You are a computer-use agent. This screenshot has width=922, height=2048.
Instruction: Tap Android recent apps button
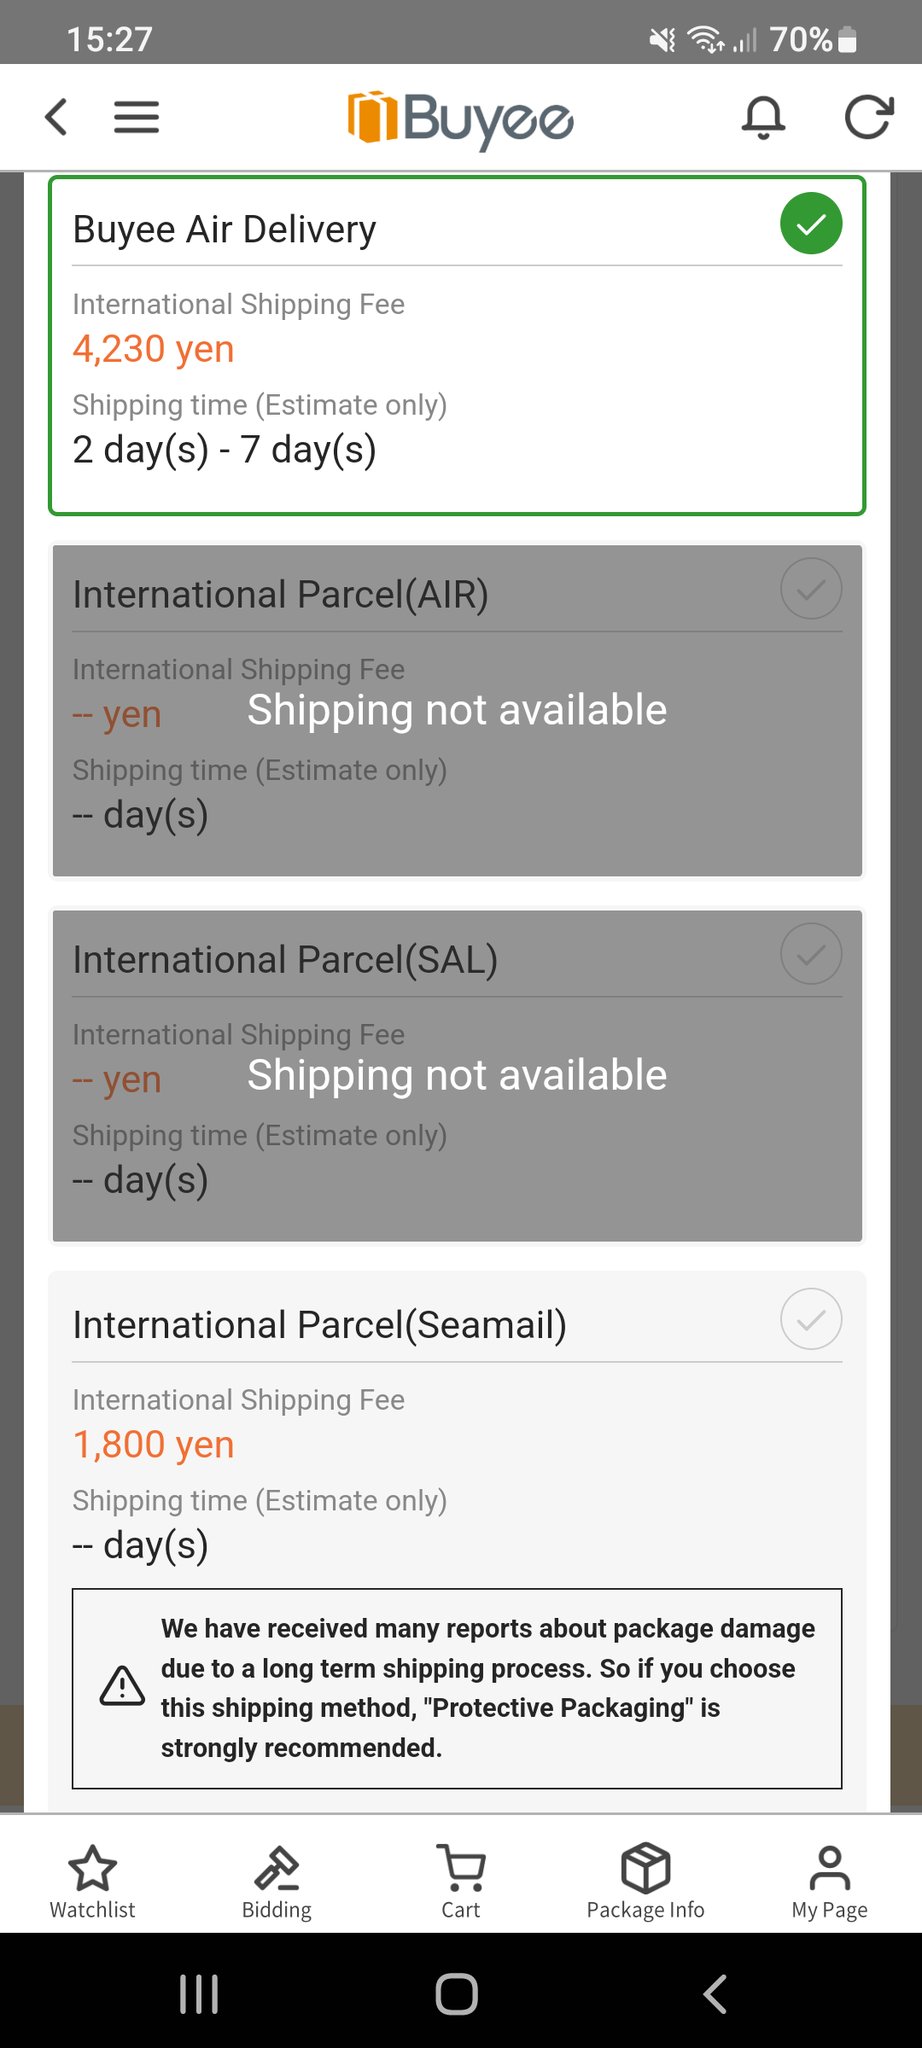[199, 1994]
